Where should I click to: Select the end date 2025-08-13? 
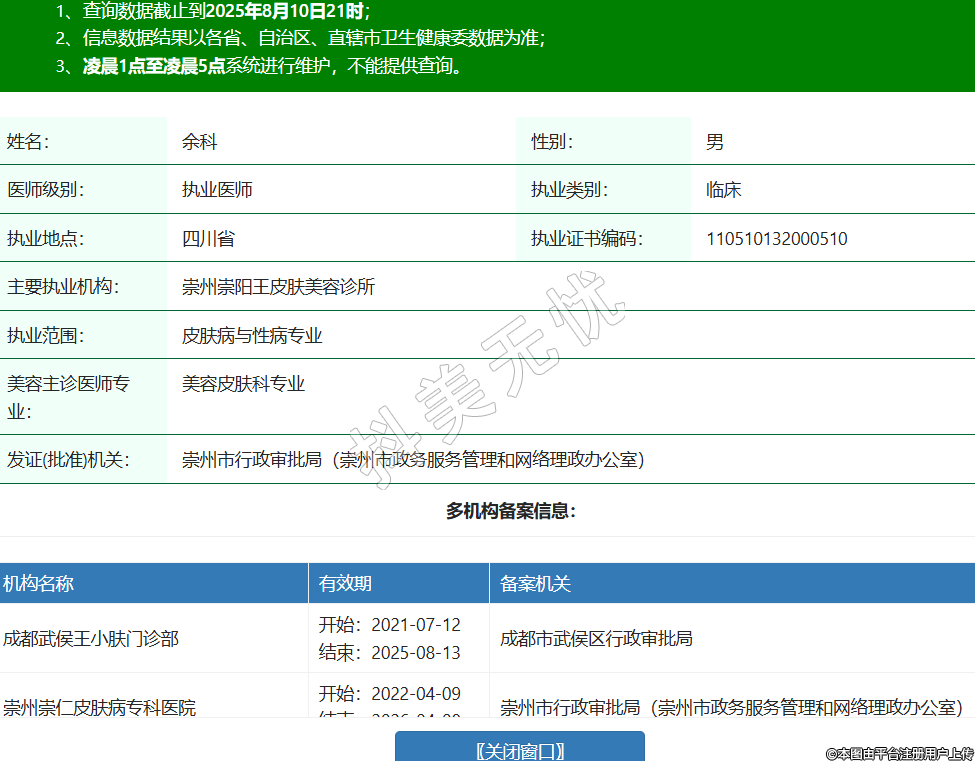(x=415, y=653)
